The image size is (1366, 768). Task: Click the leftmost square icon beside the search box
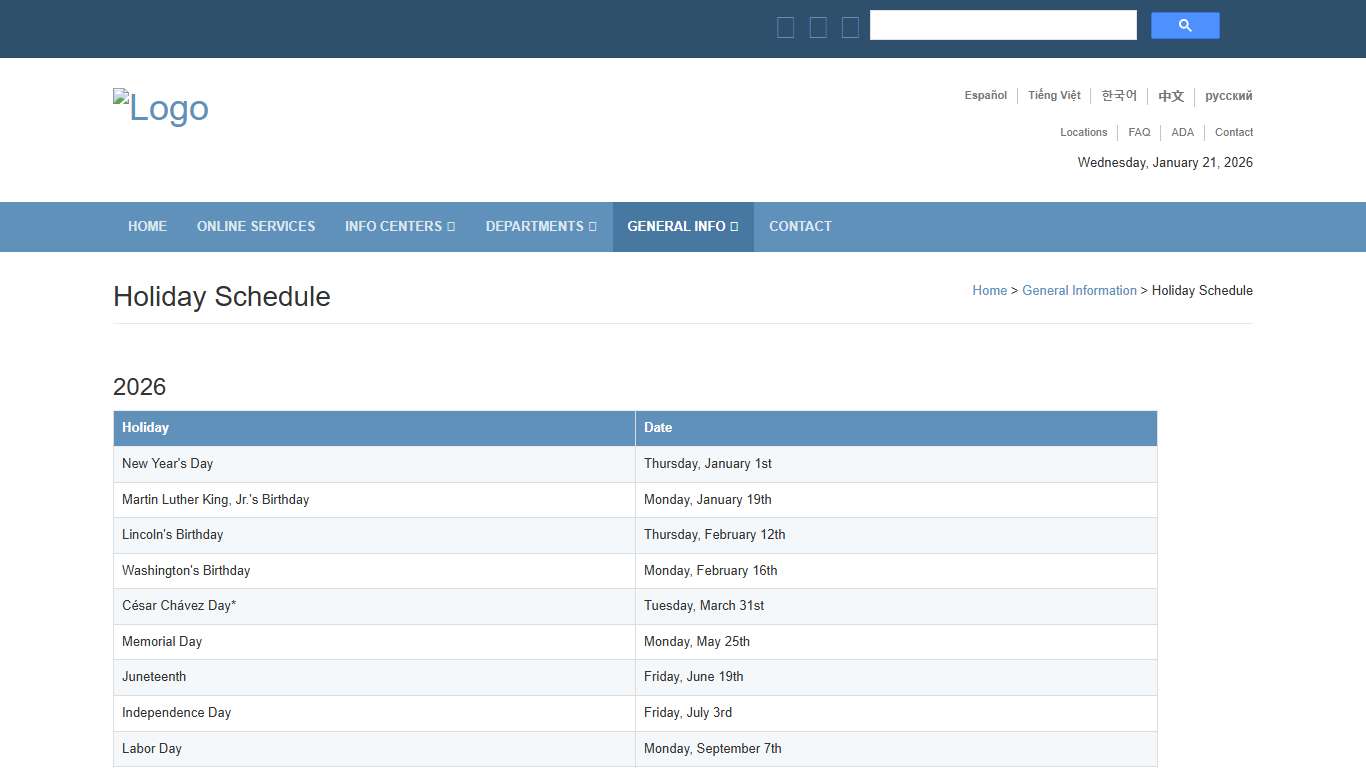[x=785, y=28]
